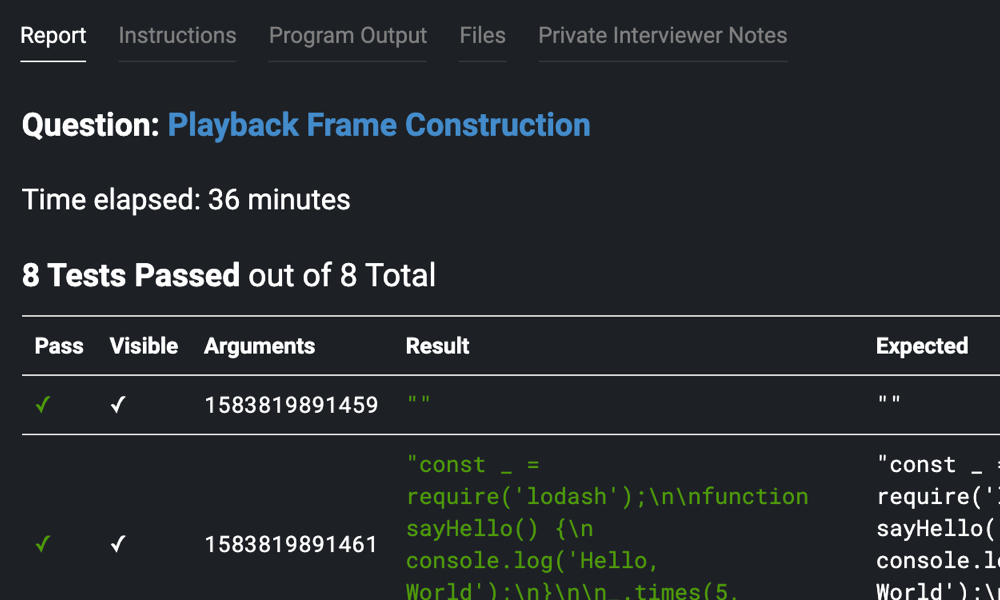Switch to the Program Output tab

pos(347,36)
